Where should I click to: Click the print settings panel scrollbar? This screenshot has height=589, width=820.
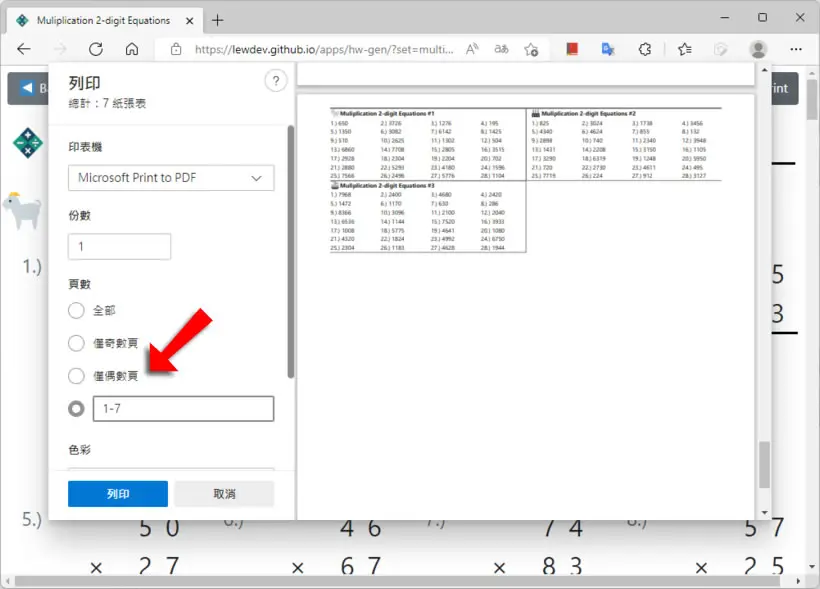coord(291,251)
